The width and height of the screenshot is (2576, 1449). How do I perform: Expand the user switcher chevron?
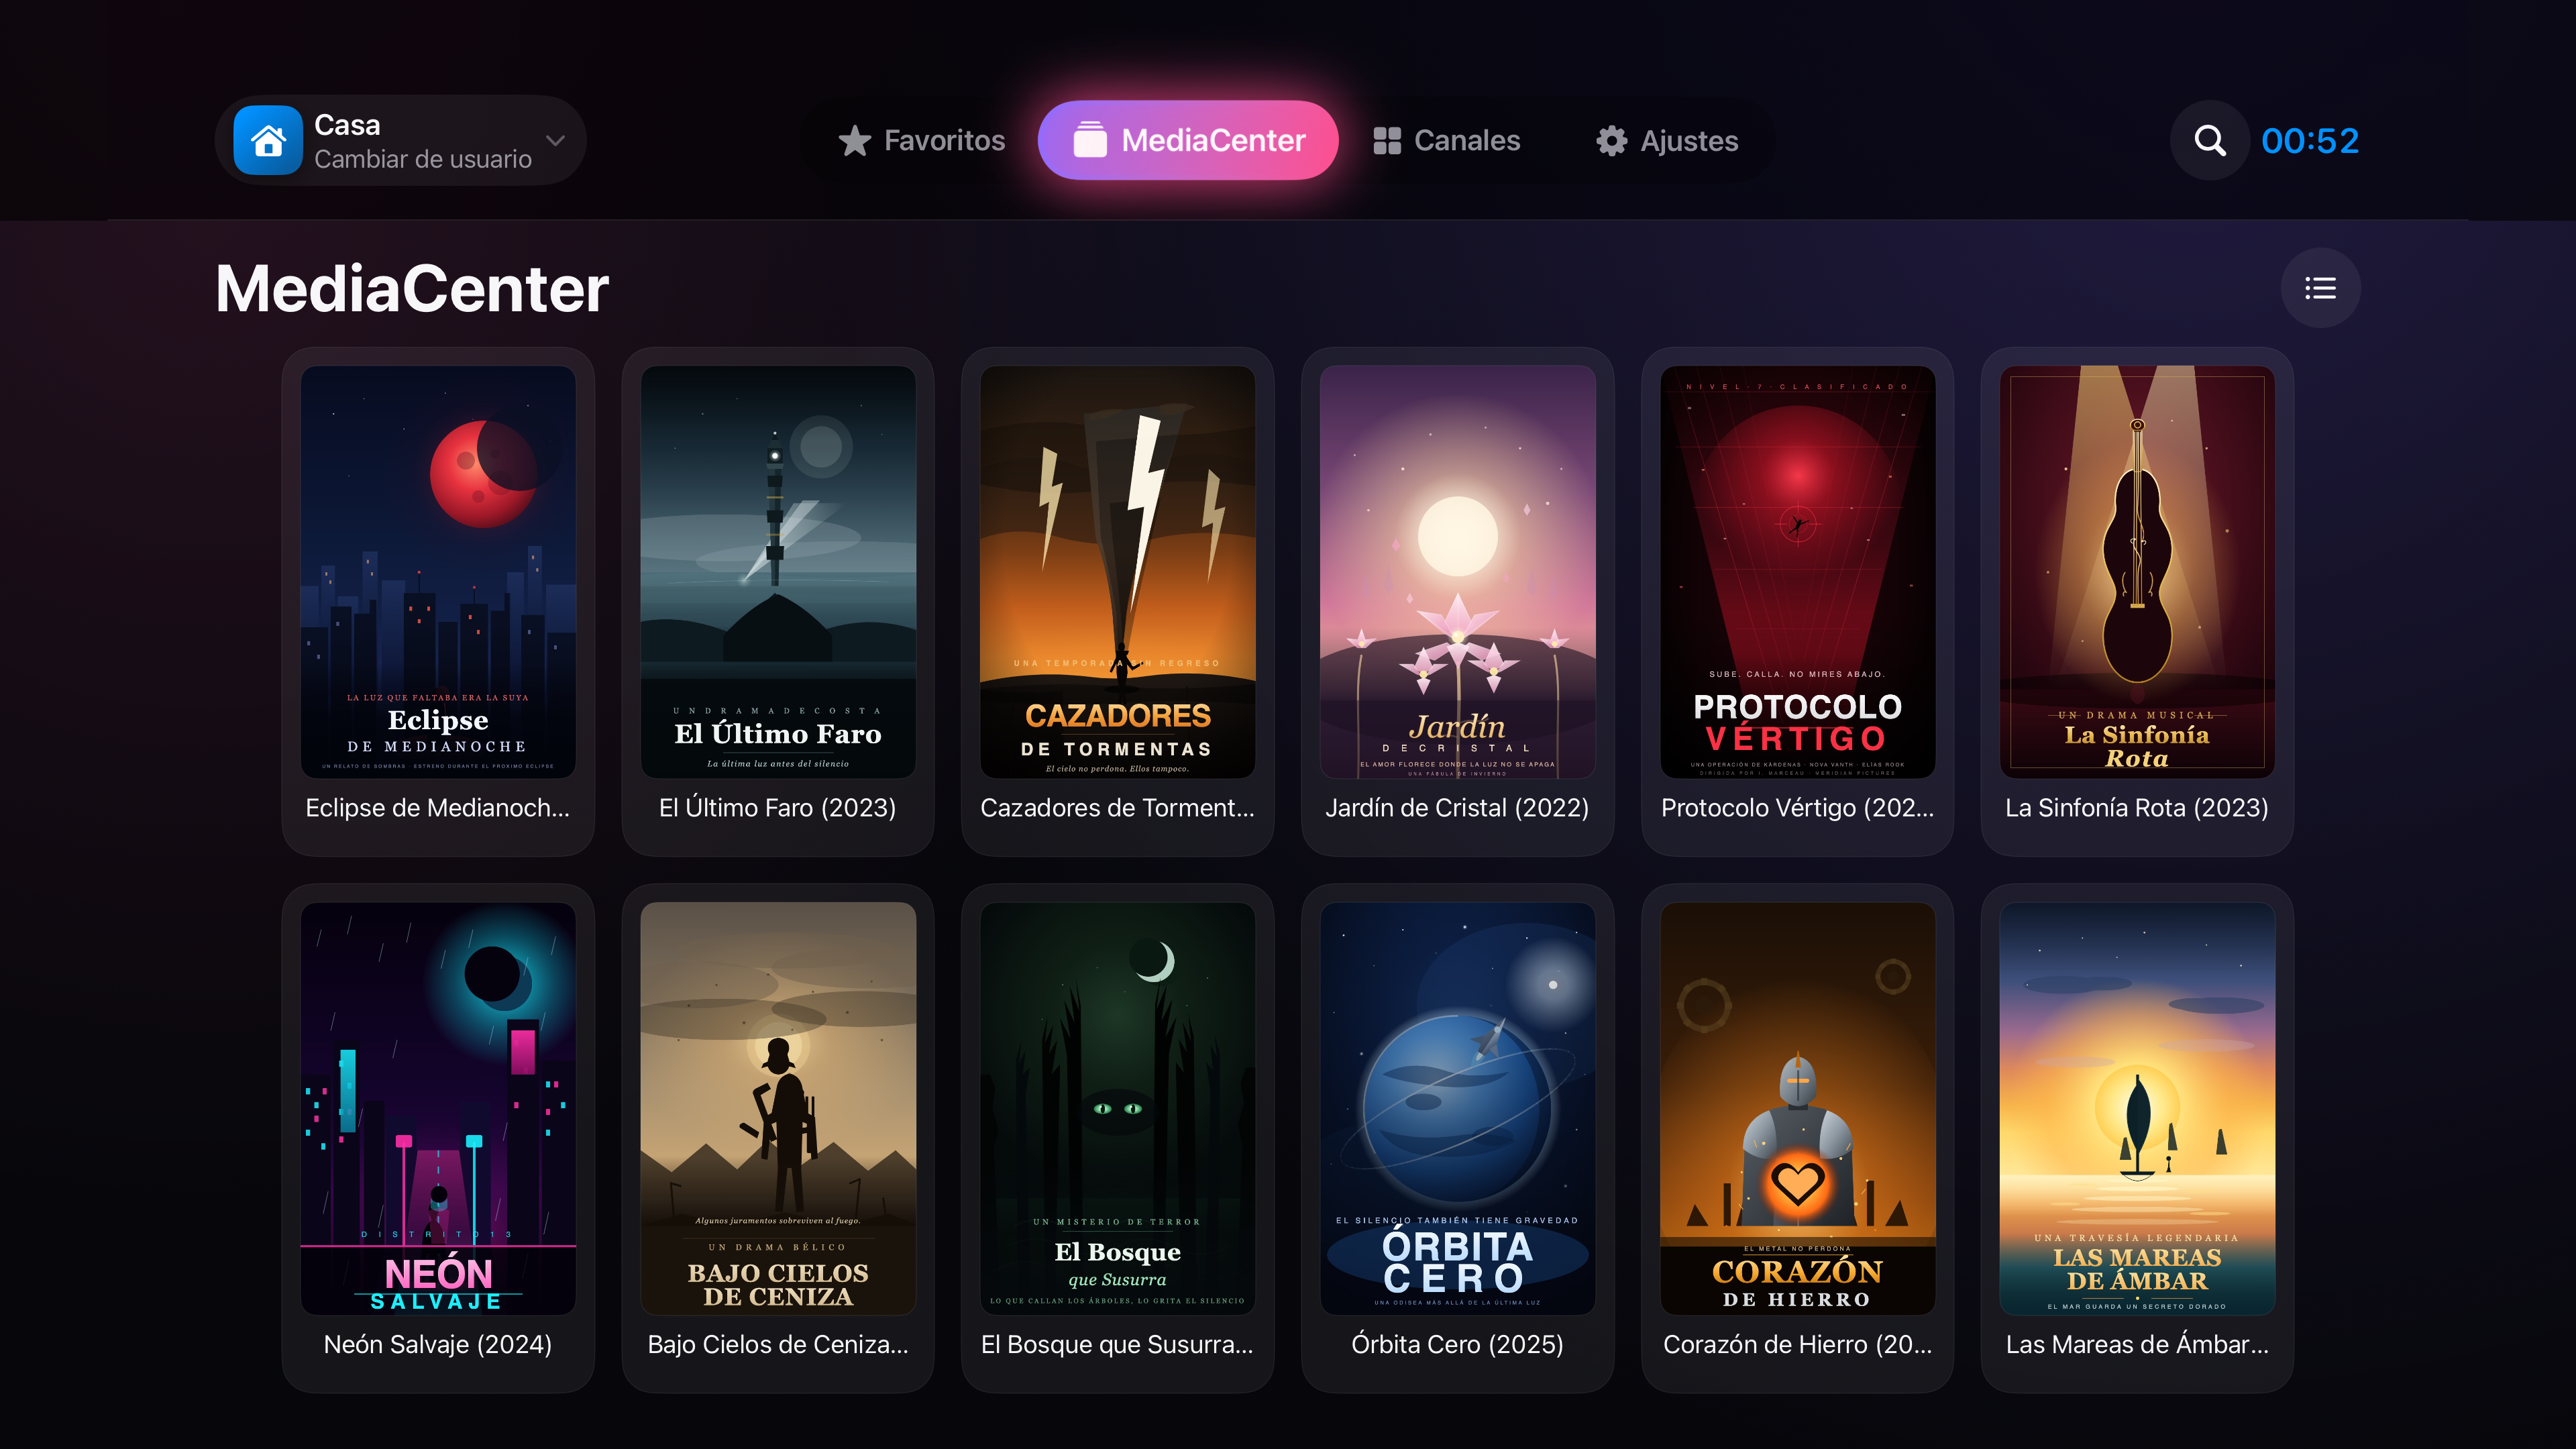tap(556, 140)
